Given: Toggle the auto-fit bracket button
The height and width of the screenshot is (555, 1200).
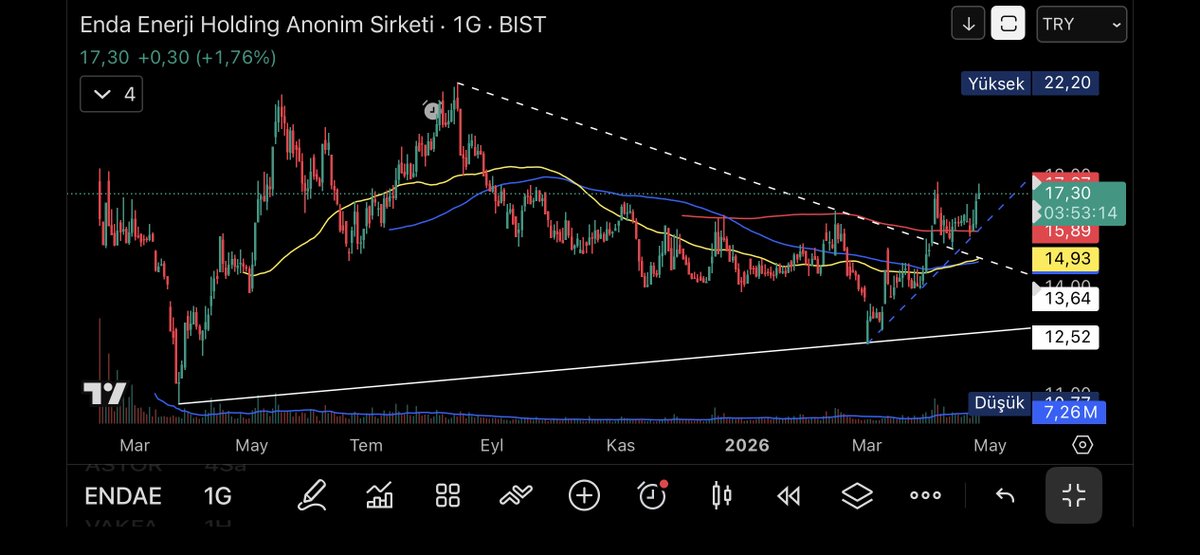Looking at the screenshot, I should click(1008, 24).
